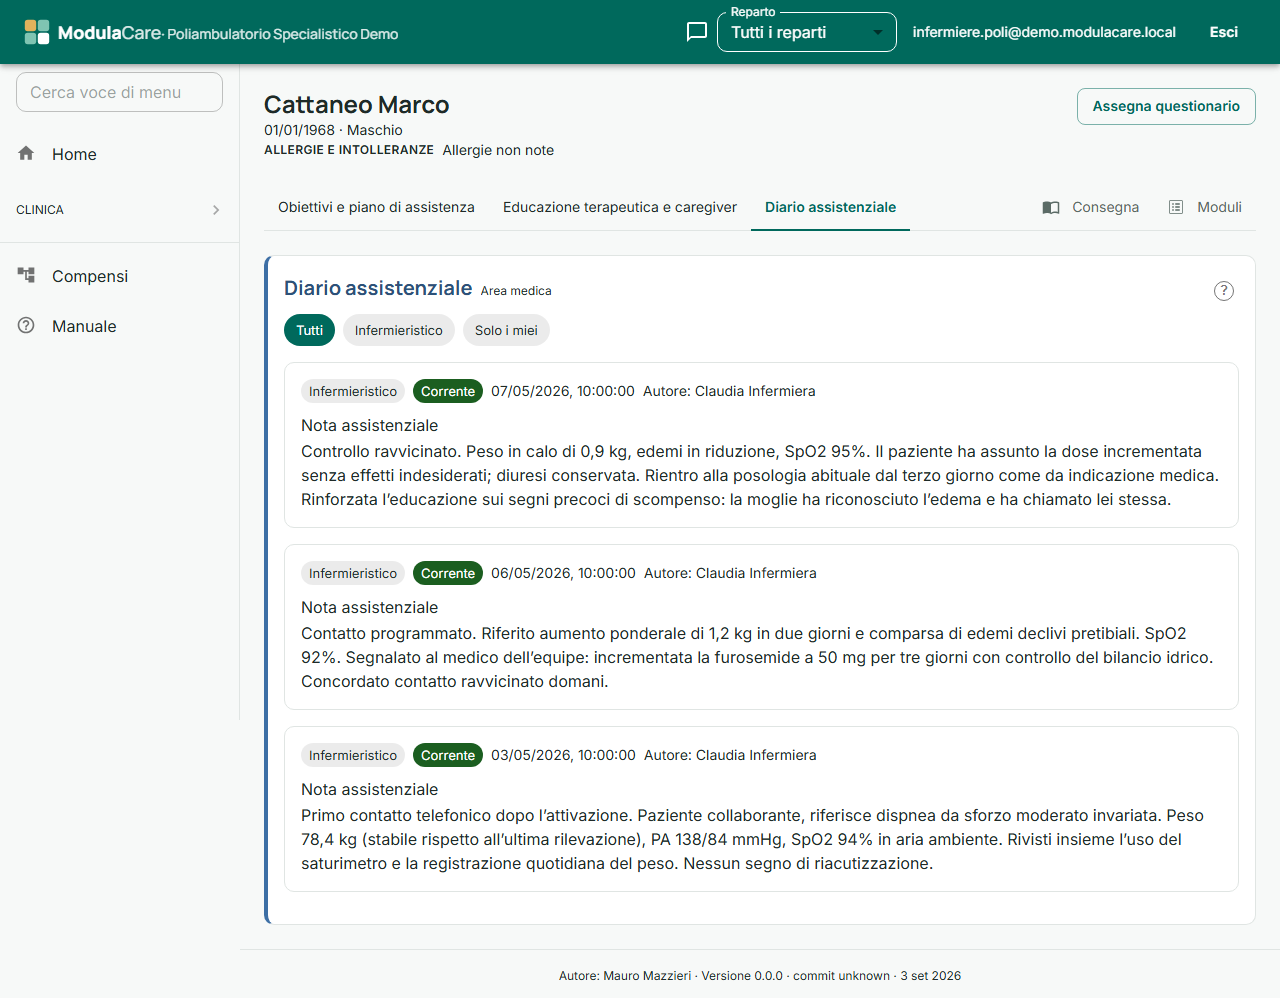Open the Moduli list icon
The image size is (1280, 998).
[x=1176, y=207]
